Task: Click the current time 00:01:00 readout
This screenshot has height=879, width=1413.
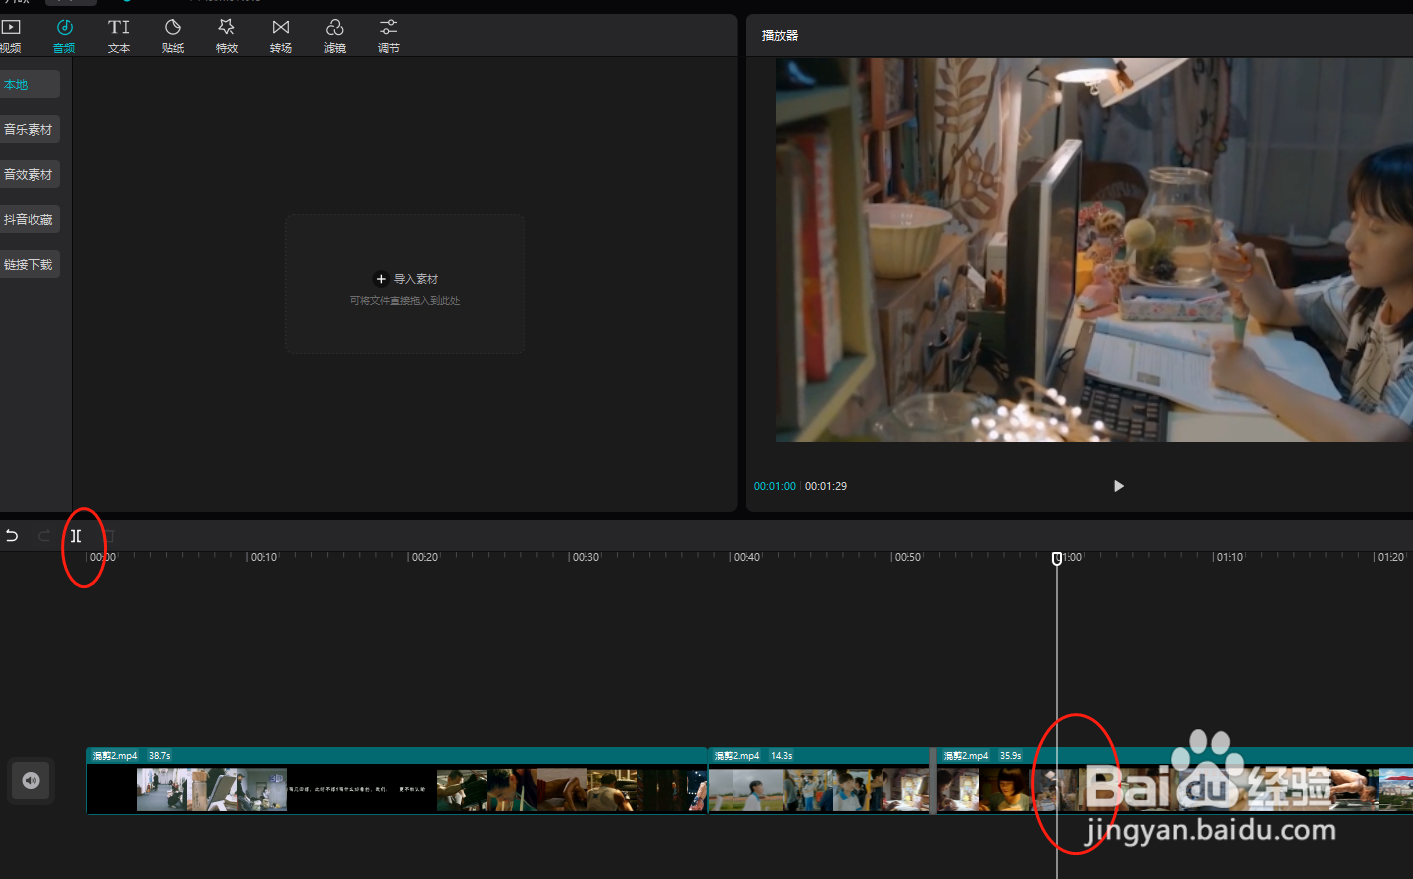Action: (775, 486)
